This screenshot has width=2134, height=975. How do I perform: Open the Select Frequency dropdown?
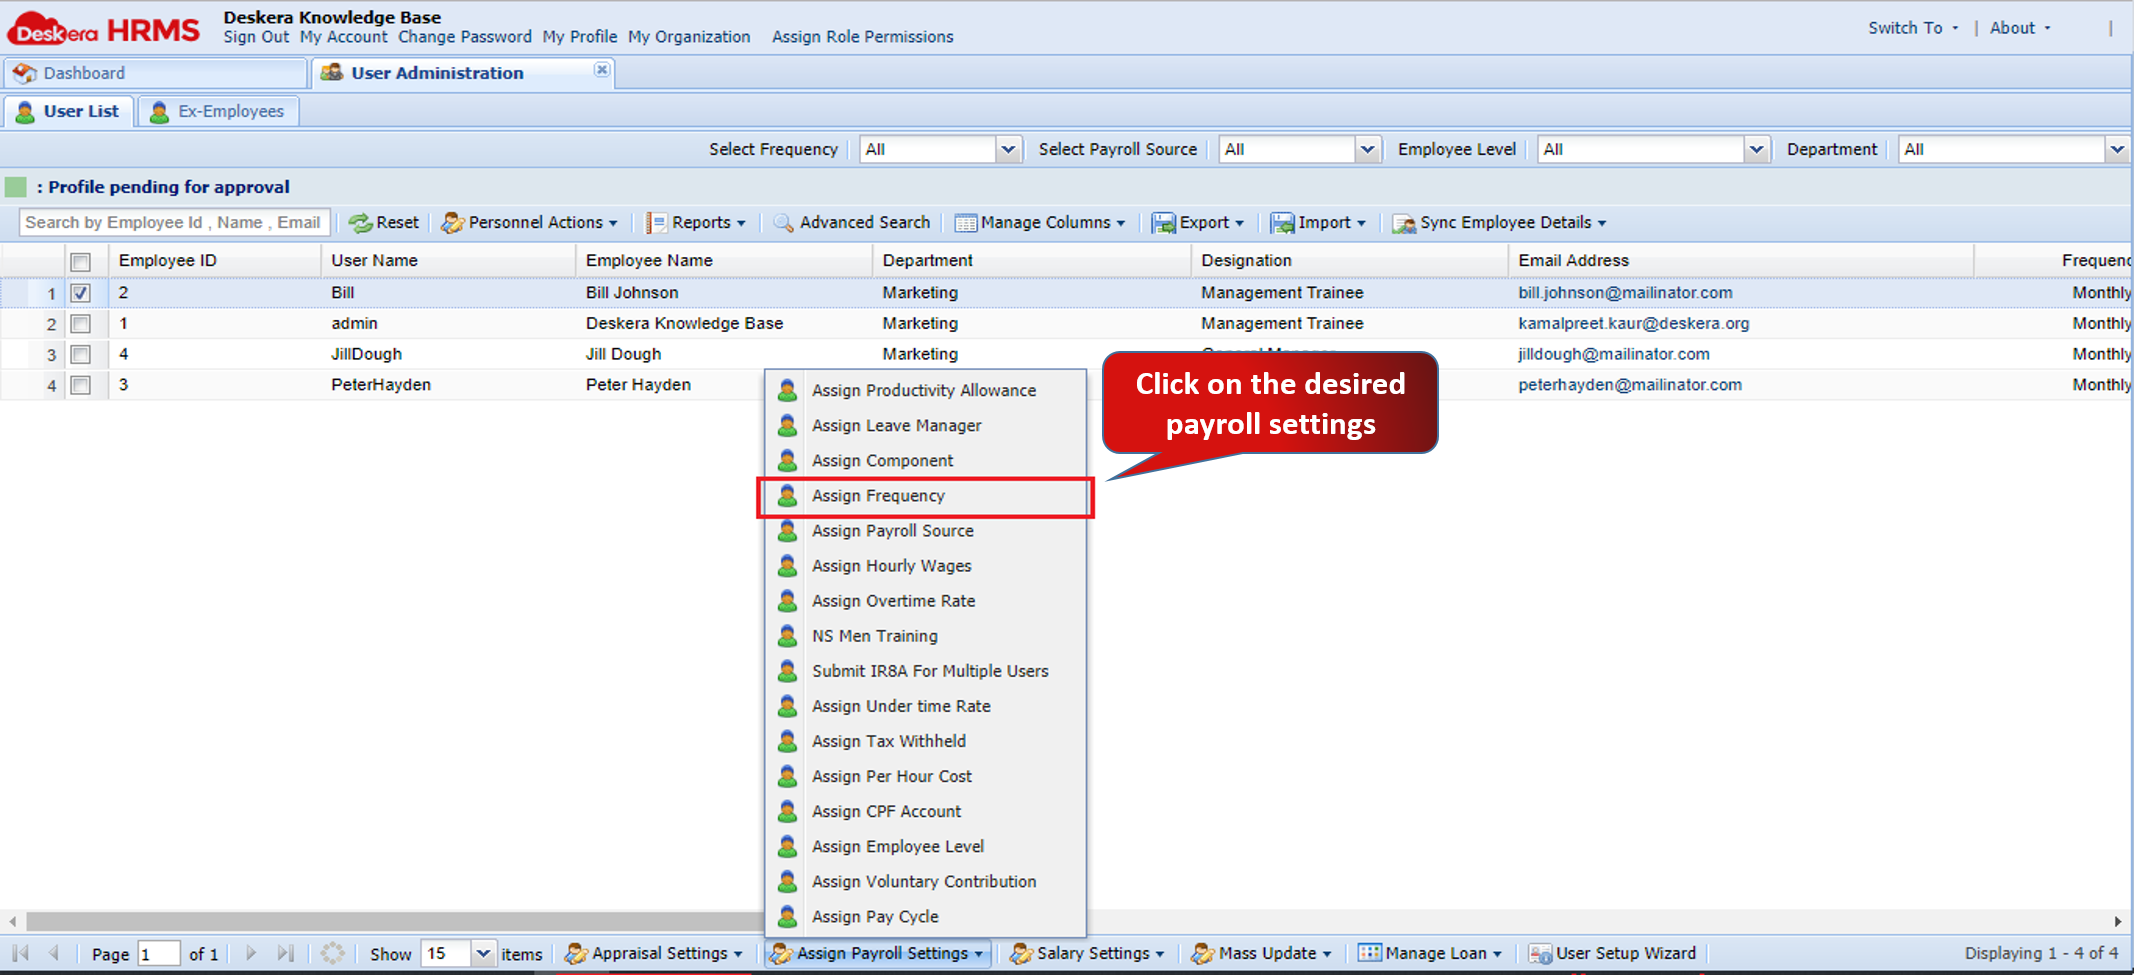tap(1009, 149)
